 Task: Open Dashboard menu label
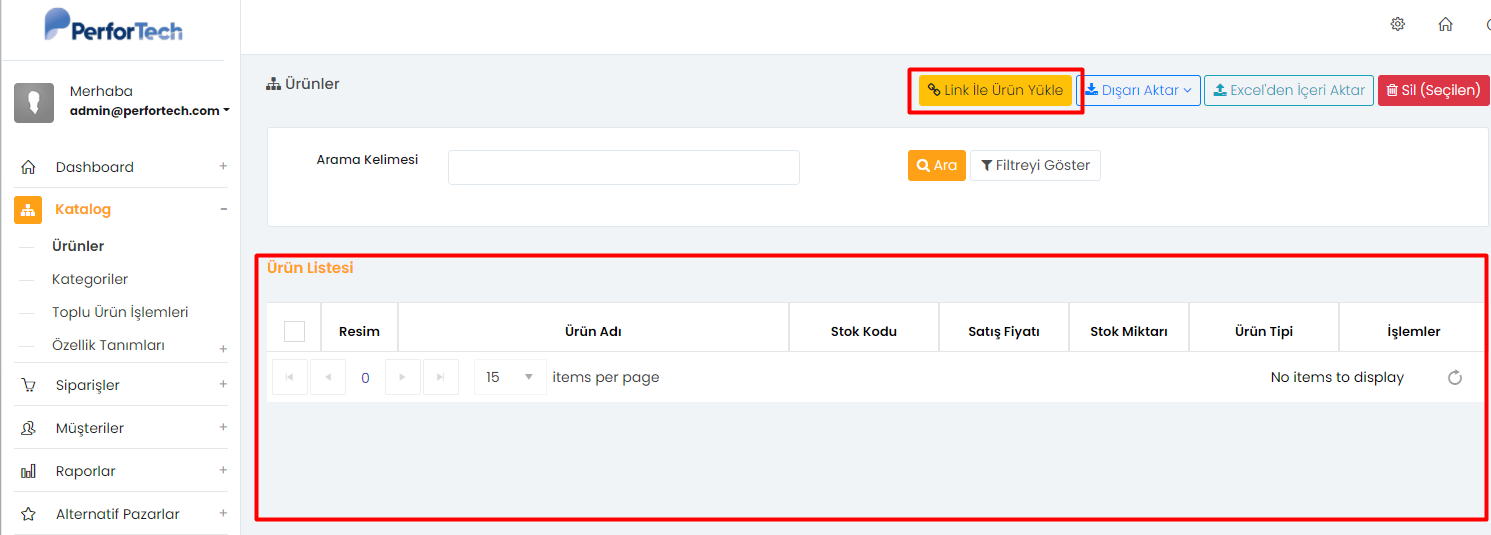pos(95,167)
